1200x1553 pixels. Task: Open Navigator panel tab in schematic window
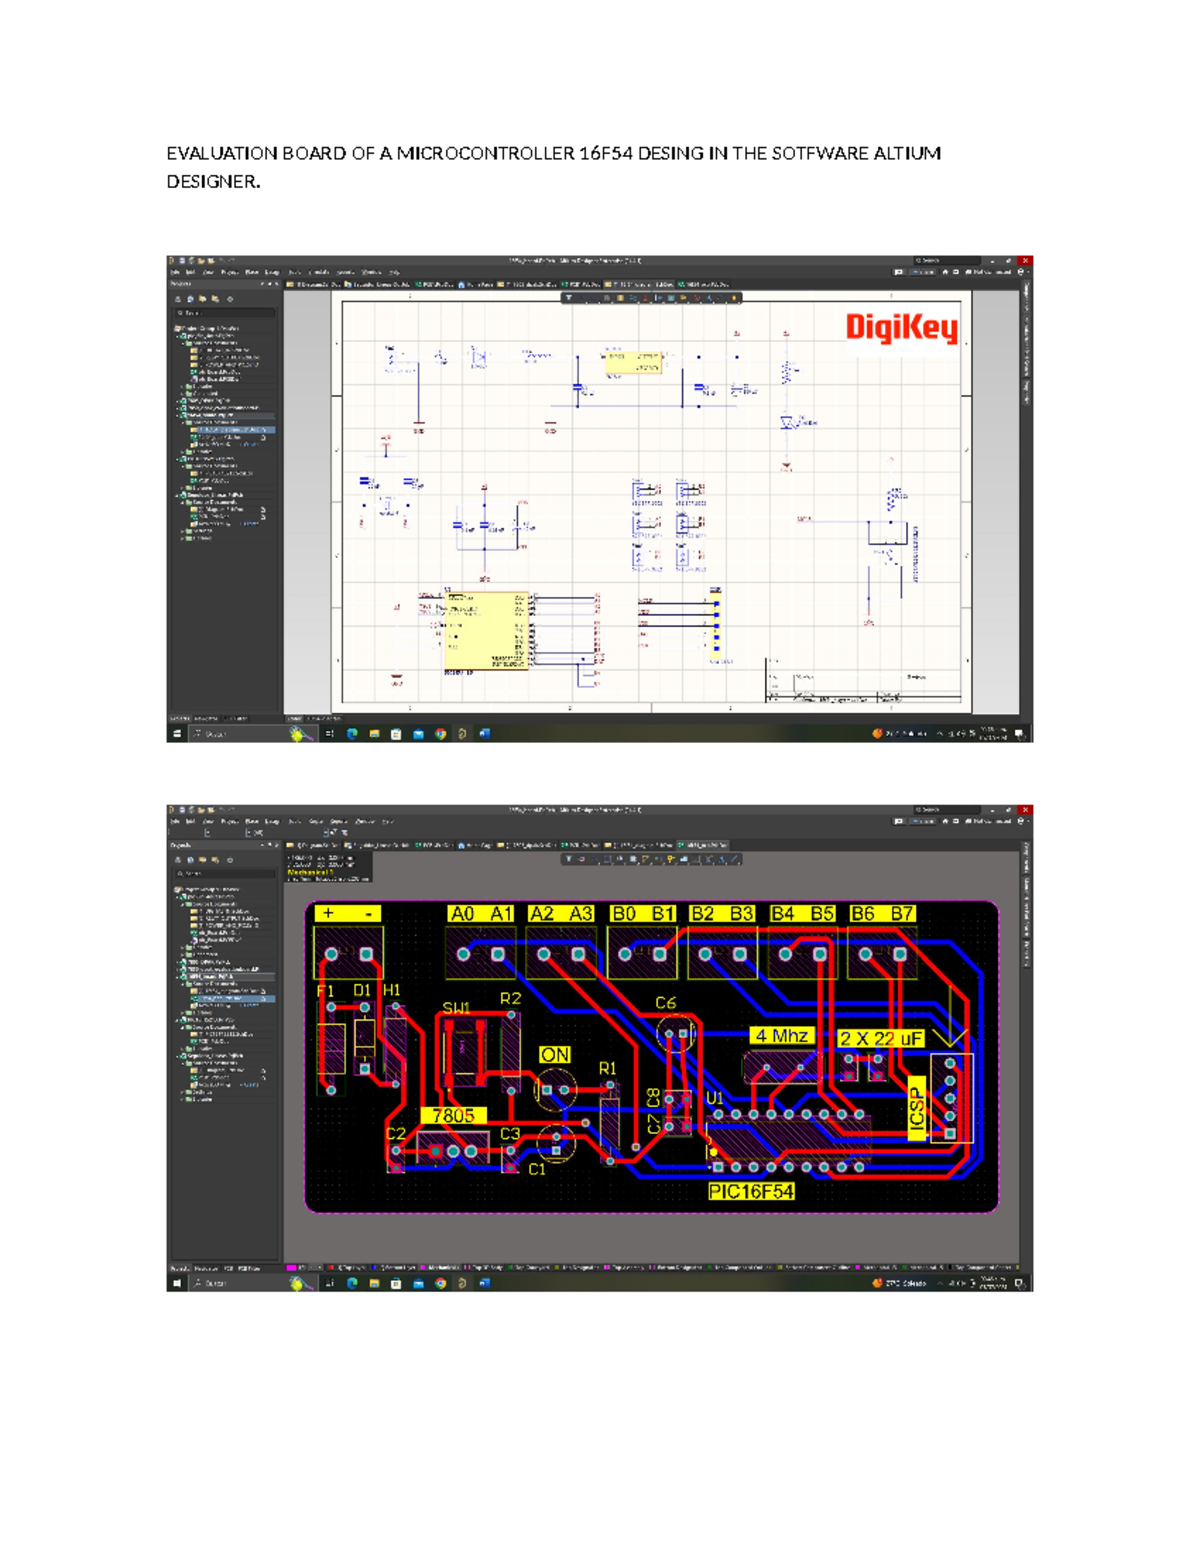click(x=207, y=718)
